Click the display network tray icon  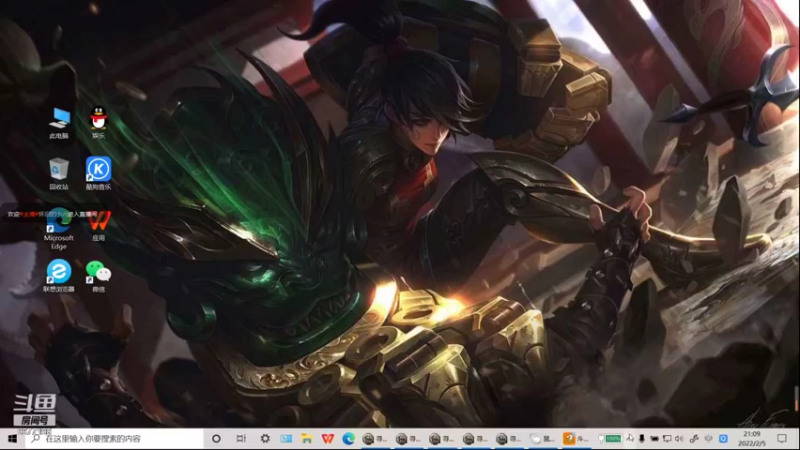click(667, 438)
